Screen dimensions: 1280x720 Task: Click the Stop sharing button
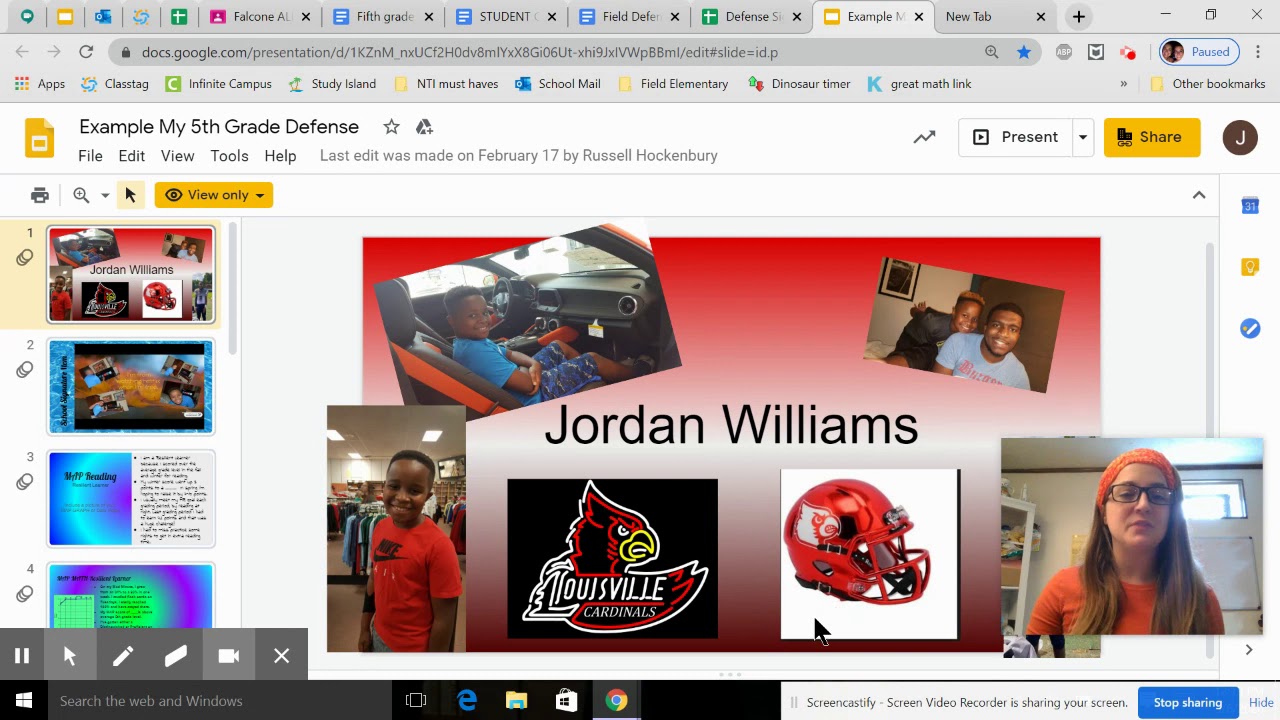coord(1188,702)
